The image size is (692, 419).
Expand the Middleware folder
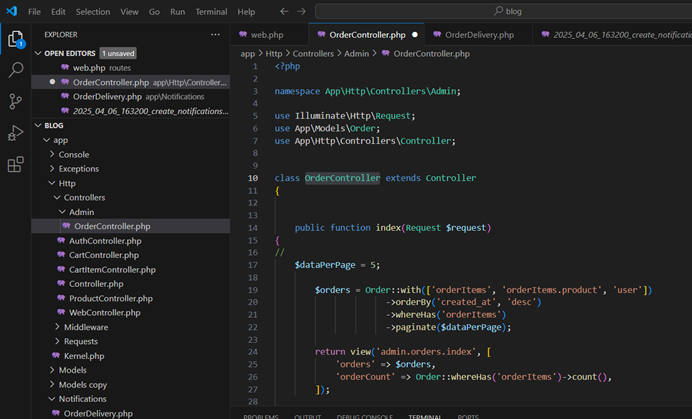click(x=86, y=327)
